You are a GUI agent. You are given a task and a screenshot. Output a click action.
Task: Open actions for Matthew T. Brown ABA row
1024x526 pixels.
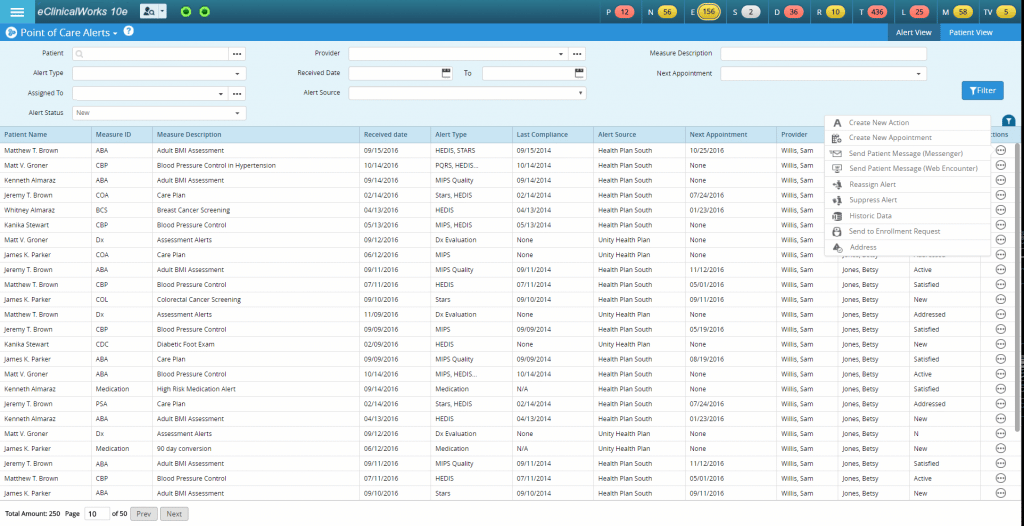(x=1000, y=150)
